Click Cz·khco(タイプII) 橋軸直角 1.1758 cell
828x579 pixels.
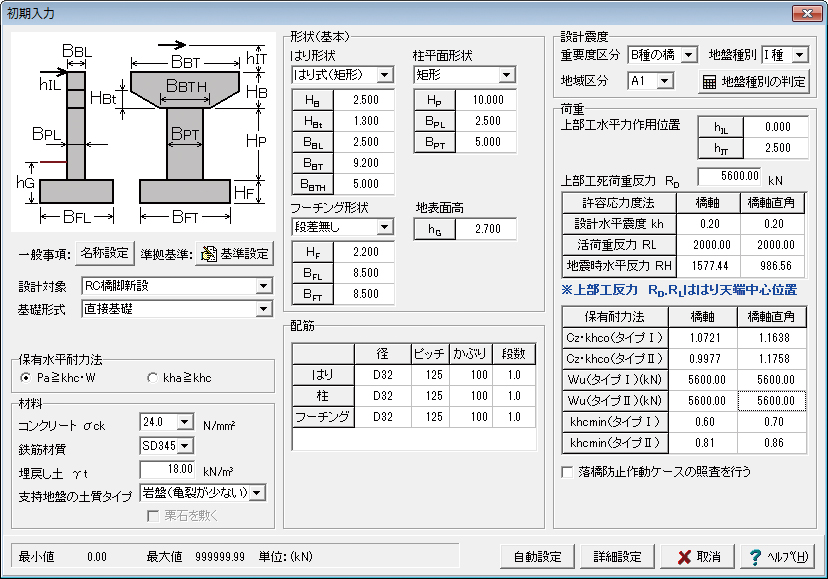click(x=772, y=359)
